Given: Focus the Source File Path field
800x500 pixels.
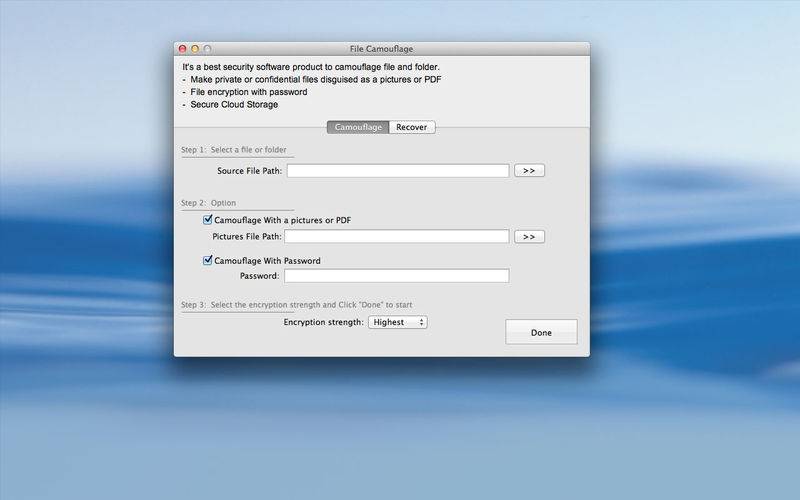Looking at the screenshot, I should tap(398, 171).
